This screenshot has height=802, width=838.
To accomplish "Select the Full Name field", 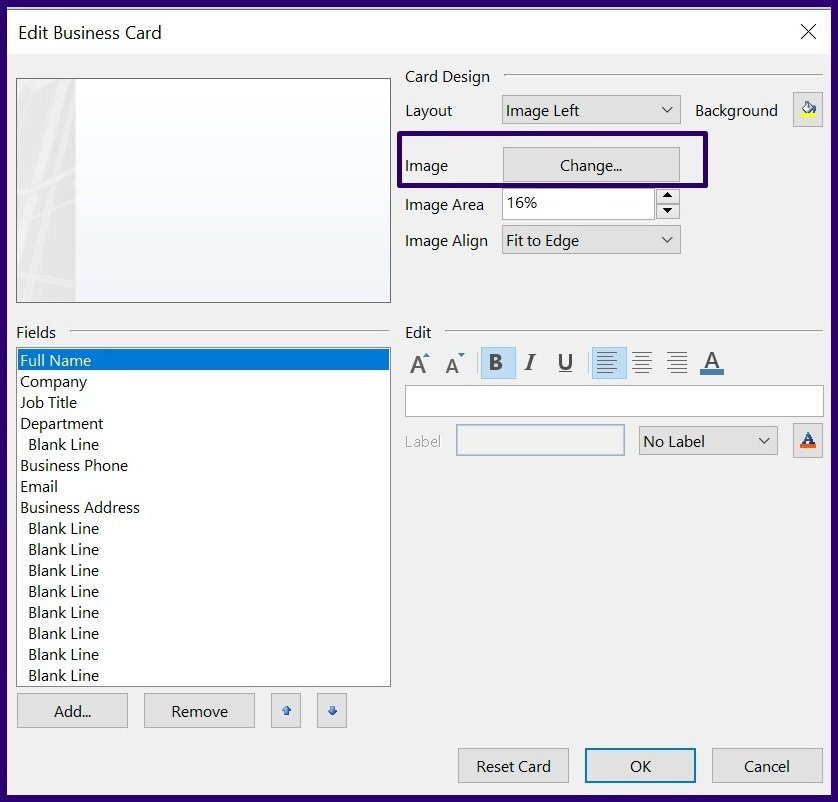I will (203, 360).
